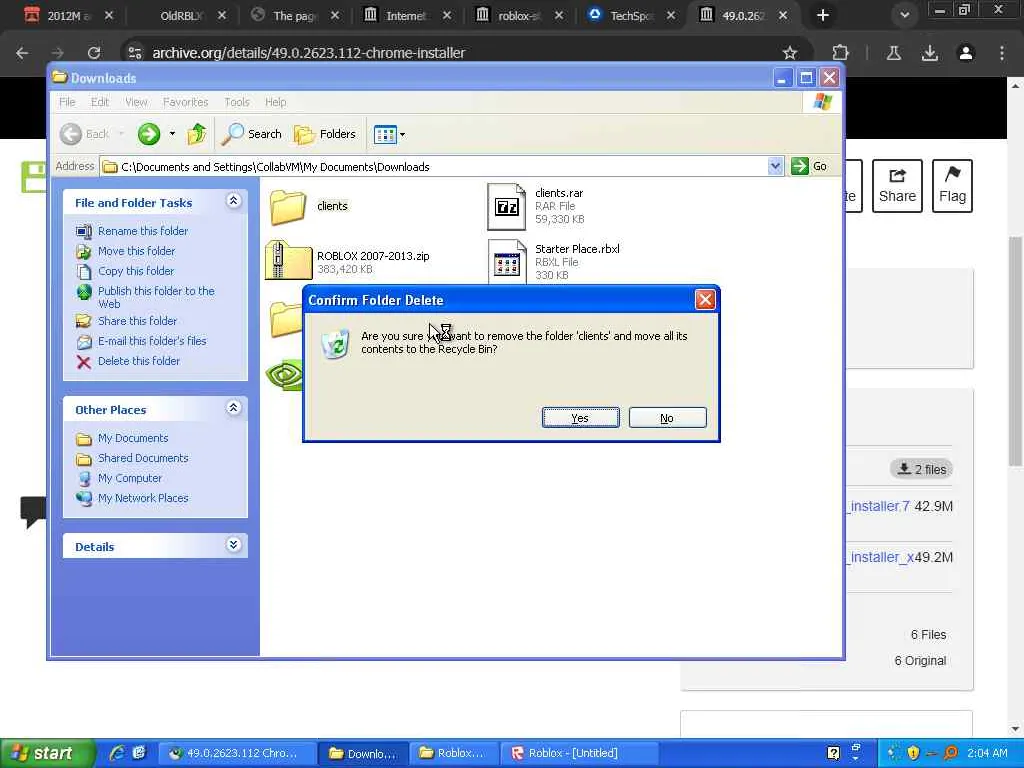Open the browser tab search dropdown
Viewport: 1024px width, 768px height.
(x=904, y=15)
